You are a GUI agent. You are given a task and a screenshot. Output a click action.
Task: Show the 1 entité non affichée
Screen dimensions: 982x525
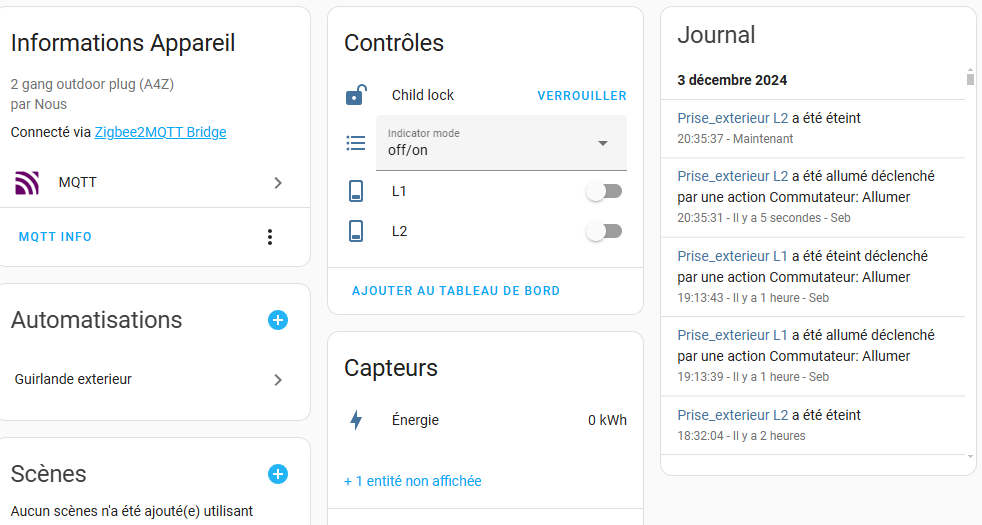coord(413,481)
